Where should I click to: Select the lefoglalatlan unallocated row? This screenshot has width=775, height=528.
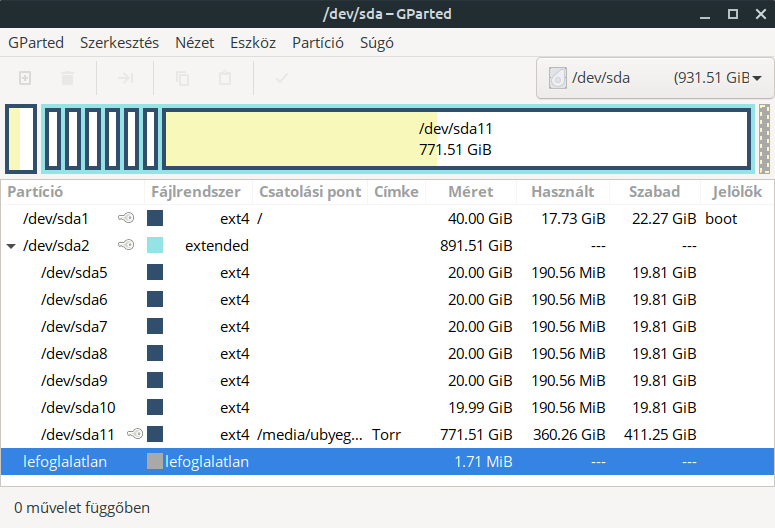388,461
